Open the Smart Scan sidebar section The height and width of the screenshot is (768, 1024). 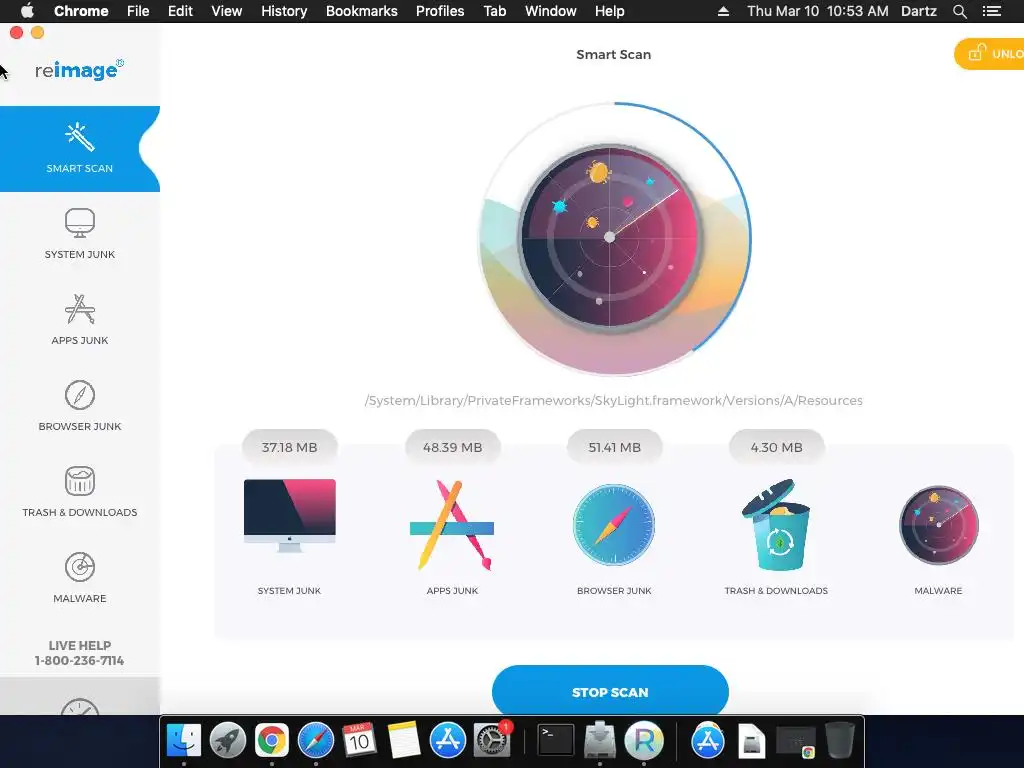[80, 149]
